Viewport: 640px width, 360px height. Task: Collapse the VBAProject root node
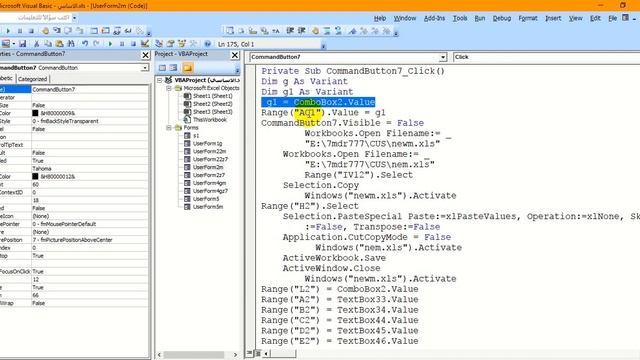[160, 80]
